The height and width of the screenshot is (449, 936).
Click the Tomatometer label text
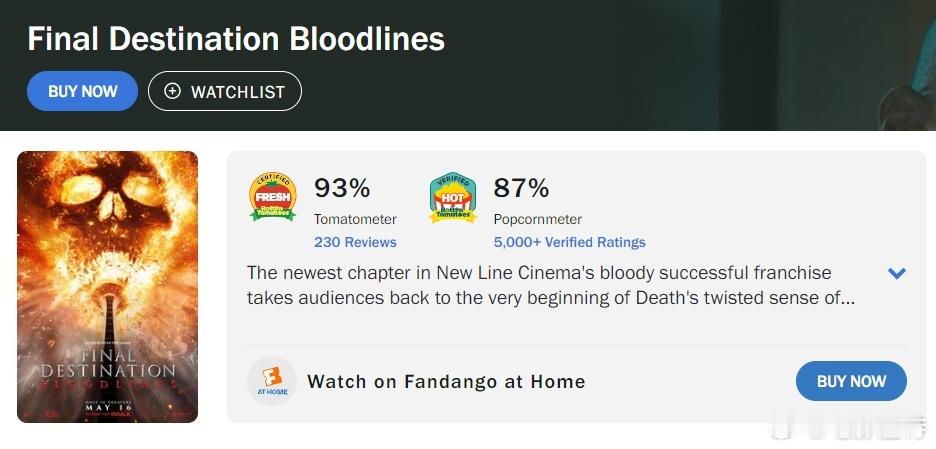(355, 219)
